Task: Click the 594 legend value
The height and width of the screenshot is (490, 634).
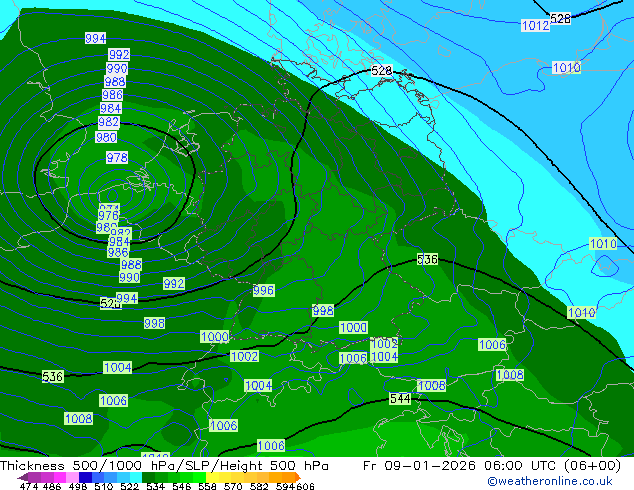Action: pyautogui.click(x=285, y=486)
